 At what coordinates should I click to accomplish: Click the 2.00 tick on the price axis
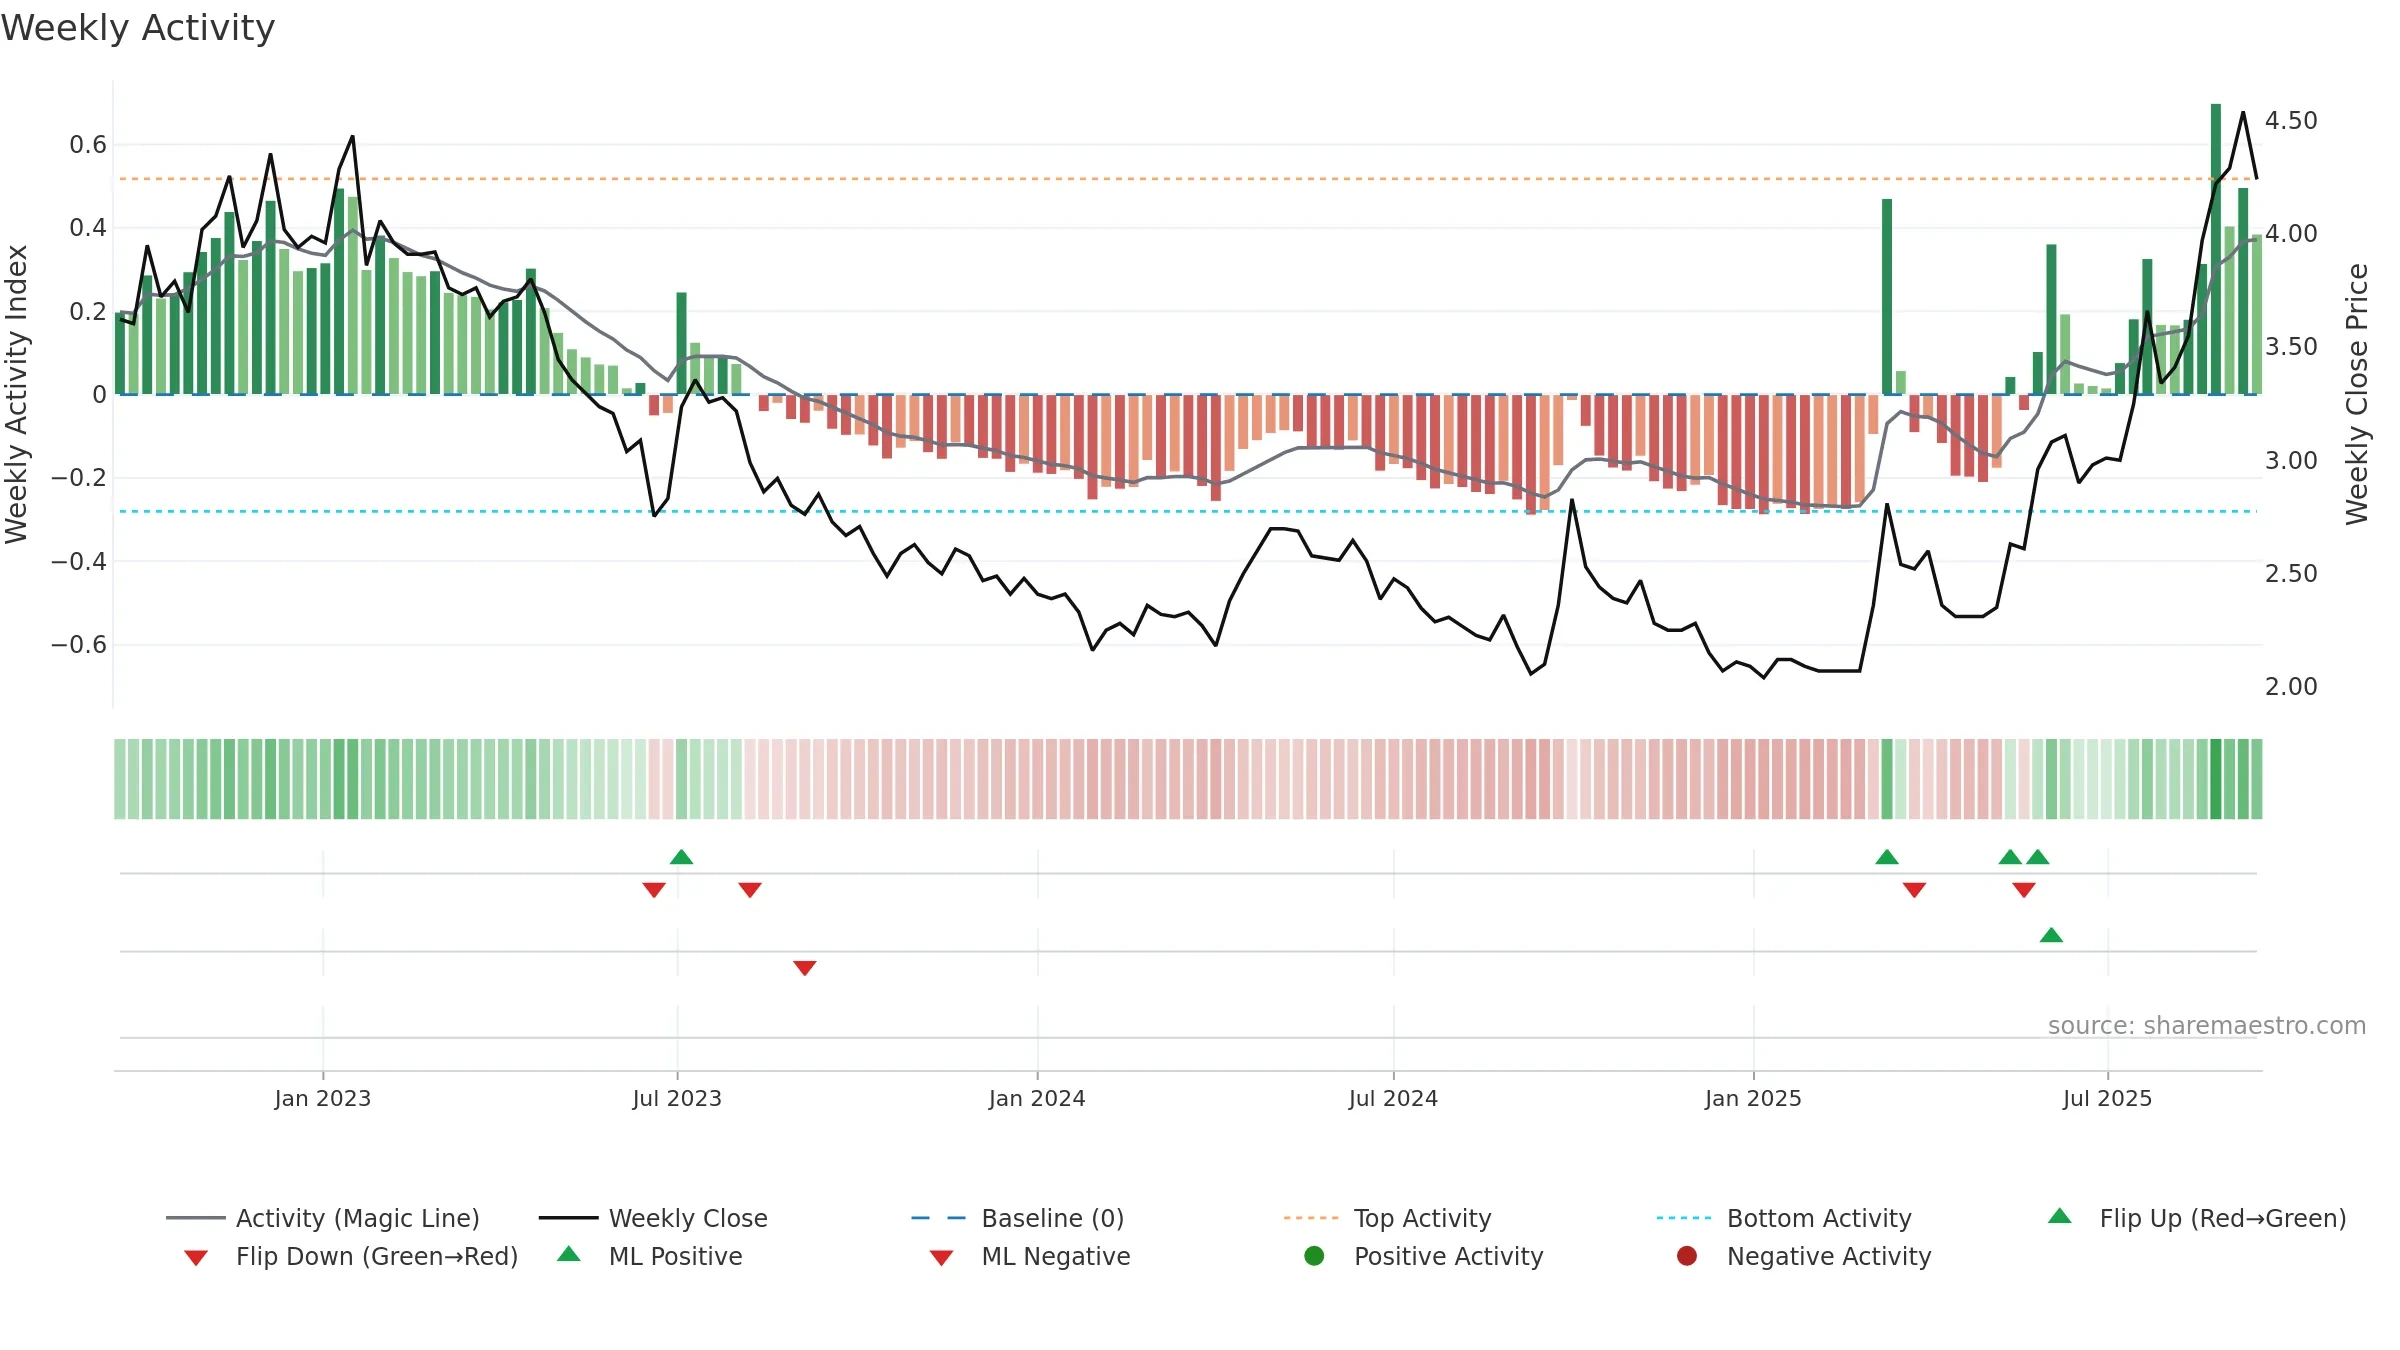2291,687
